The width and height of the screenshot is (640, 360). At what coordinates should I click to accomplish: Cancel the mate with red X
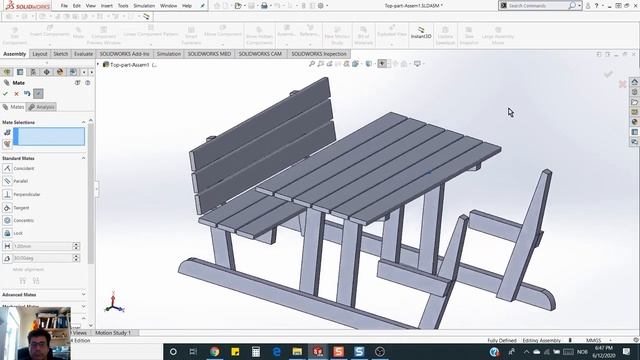coord(16,94)
